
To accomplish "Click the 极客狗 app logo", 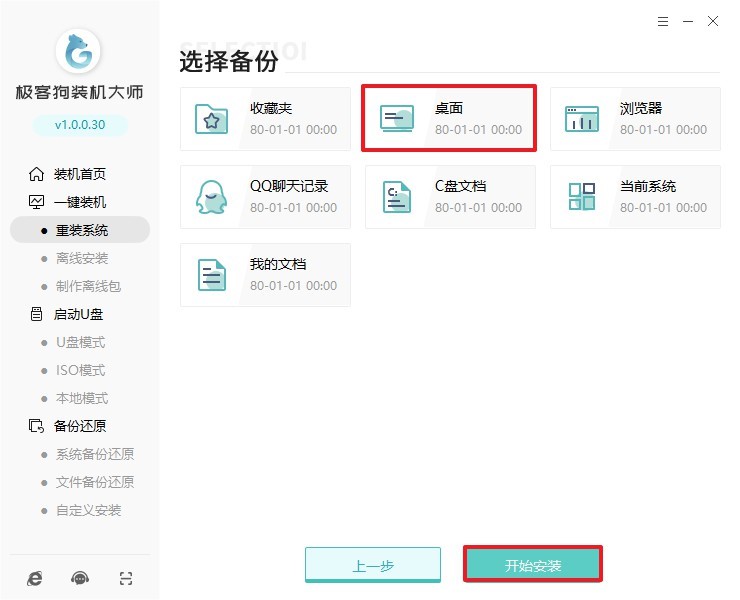I will point(78,51).
